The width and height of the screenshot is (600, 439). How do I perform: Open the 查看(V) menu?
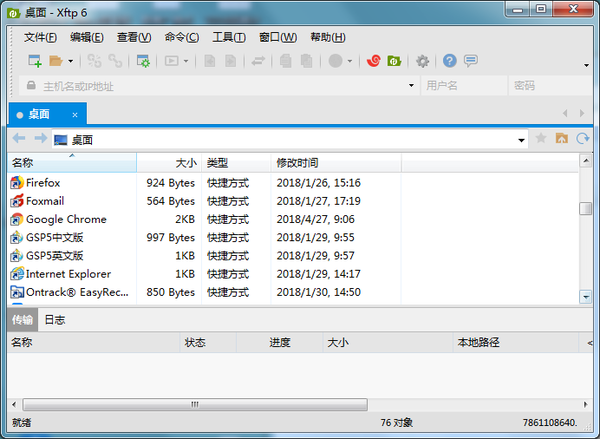coord(134,38)
